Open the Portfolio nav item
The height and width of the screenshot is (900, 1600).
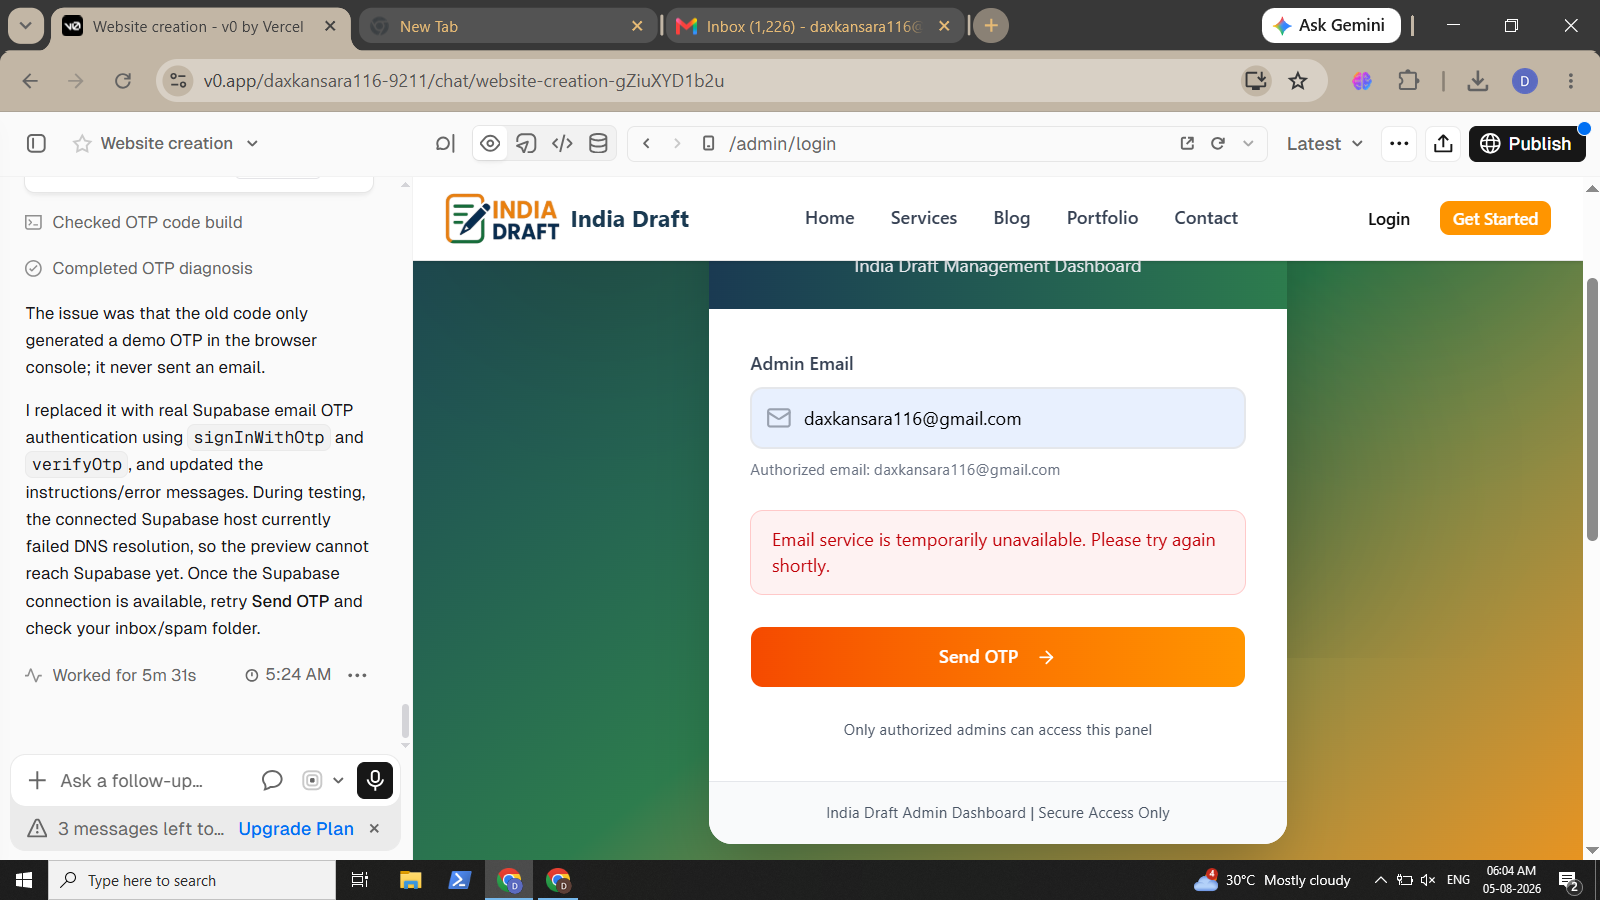point(1102,218)
